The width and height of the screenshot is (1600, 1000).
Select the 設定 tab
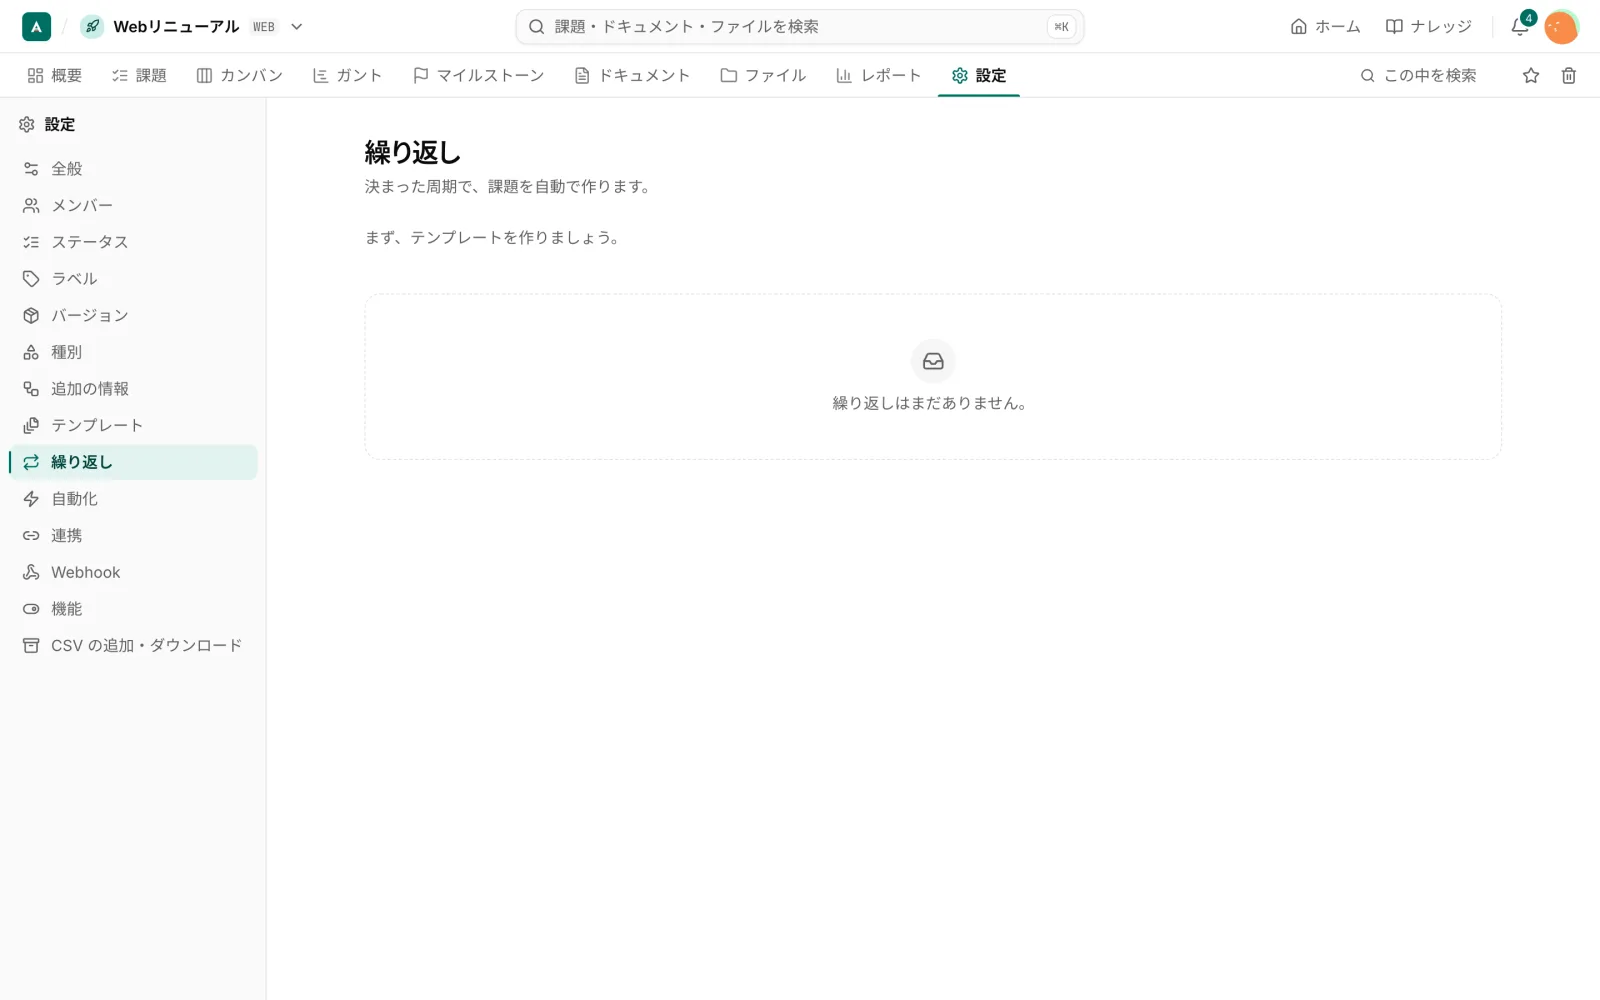point(979,75)
